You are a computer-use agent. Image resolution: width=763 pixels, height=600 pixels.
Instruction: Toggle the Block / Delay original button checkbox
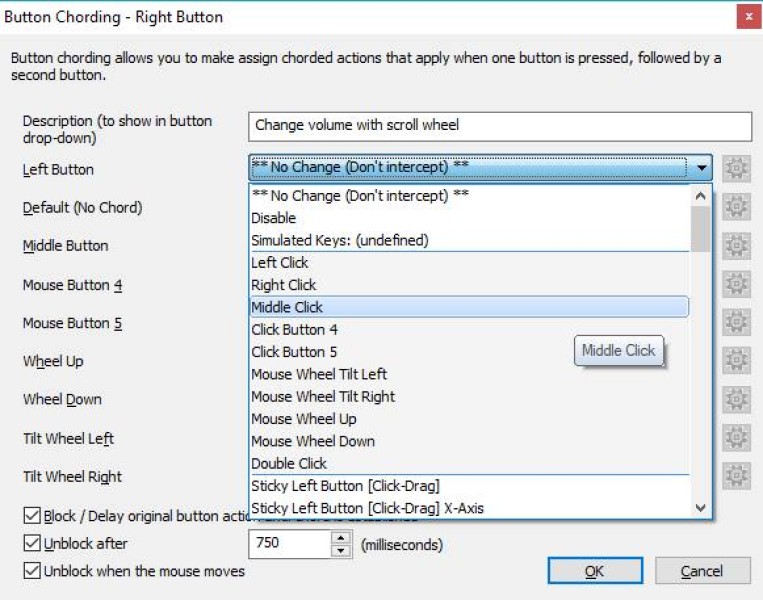(32, 517)
